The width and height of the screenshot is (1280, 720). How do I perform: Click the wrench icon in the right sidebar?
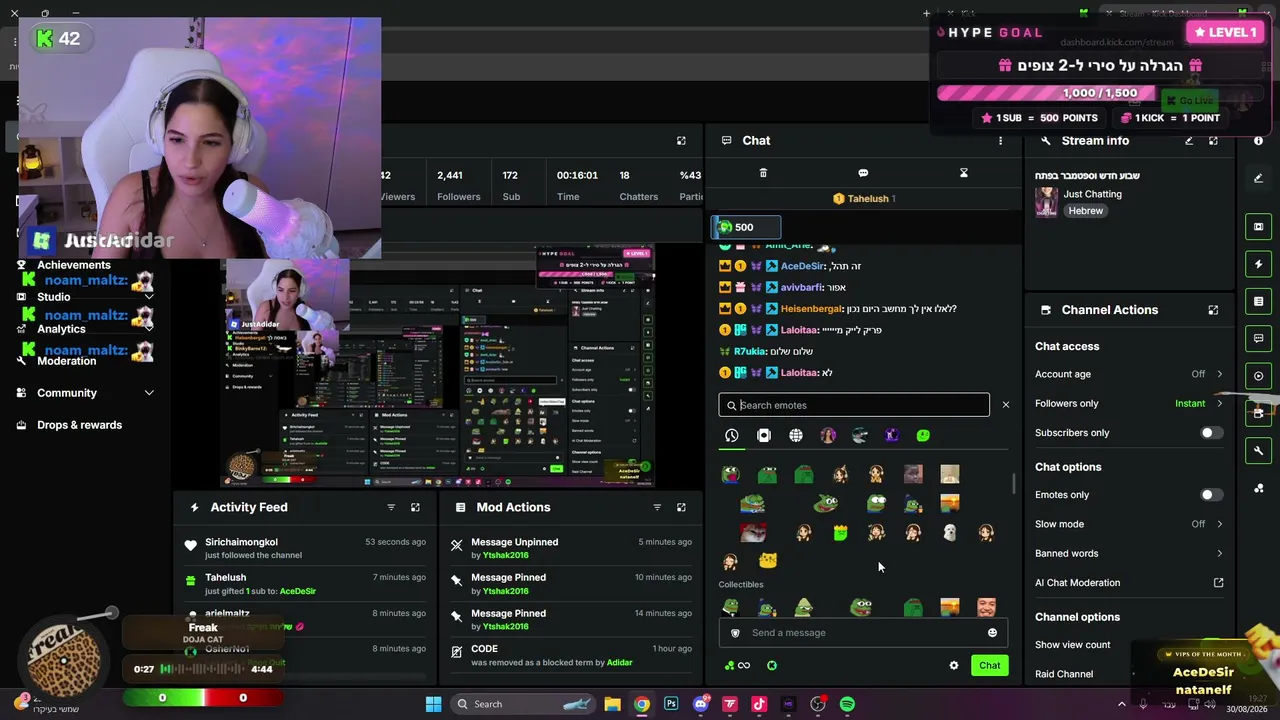coord(1258,451)
